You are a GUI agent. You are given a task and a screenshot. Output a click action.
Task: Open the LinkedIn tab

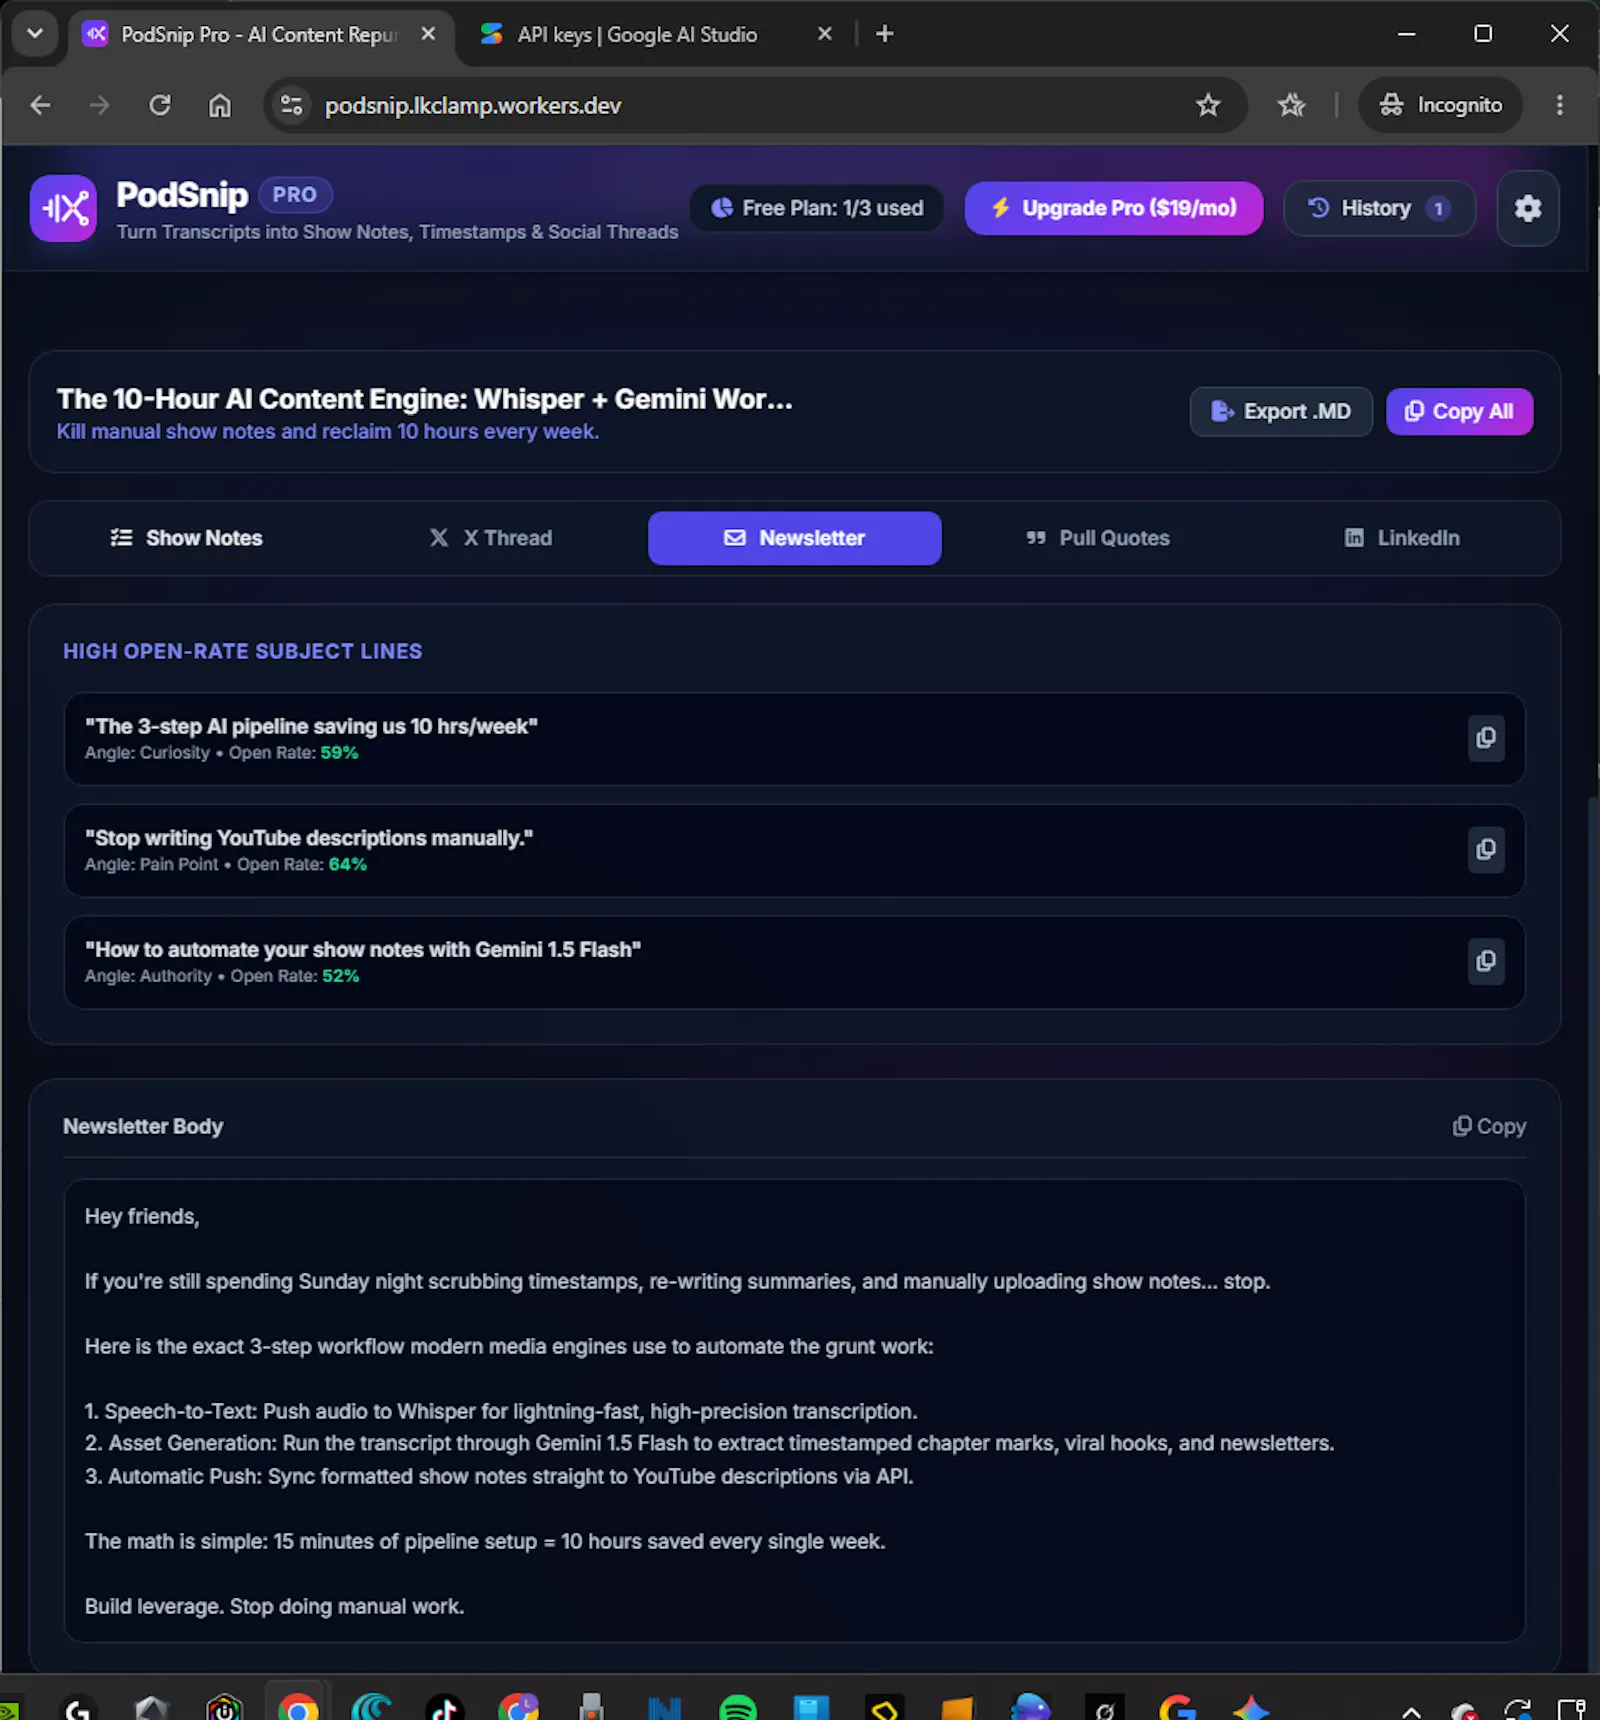coord(1401,538)
